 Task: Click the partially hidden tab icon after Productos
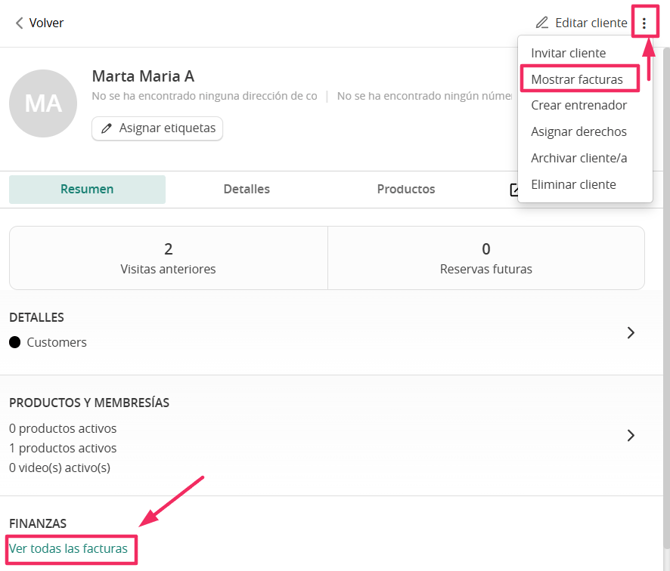click(514, 189)
